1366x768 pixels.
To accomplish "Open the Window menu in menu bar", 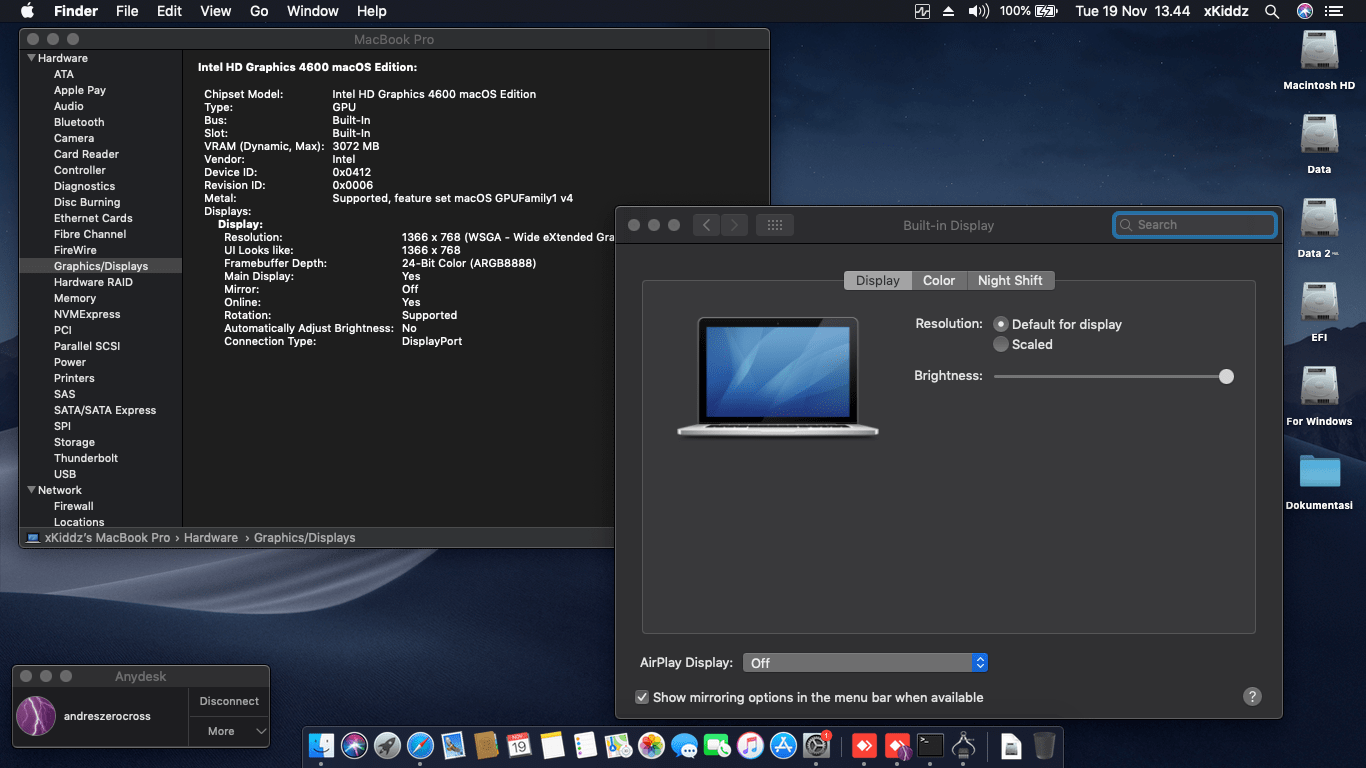I will tap(312, 11).
